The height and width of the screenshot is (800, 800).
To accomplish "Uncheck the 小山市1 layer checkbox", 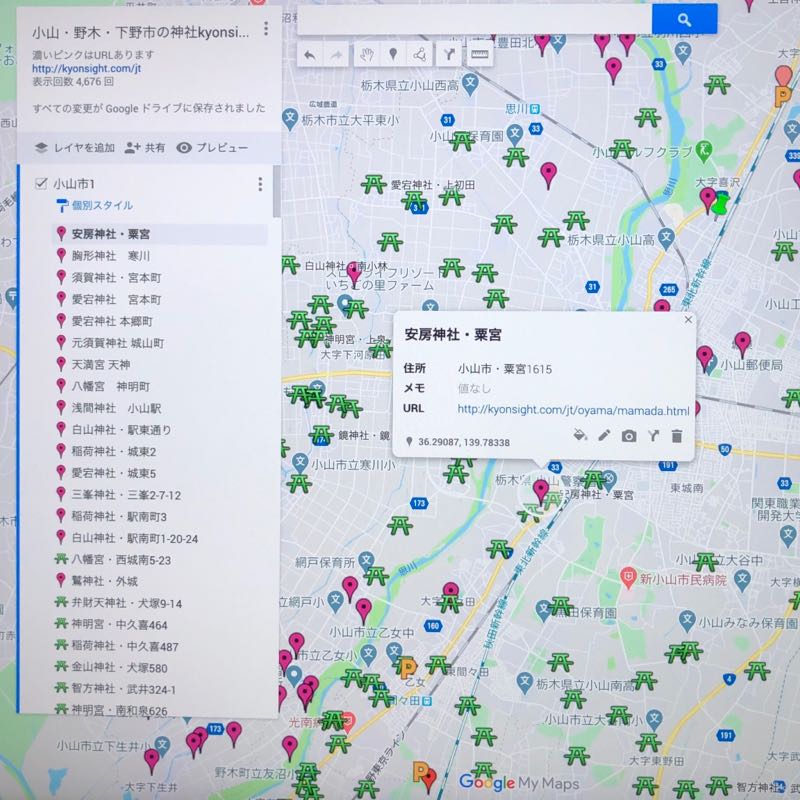I will [41, 184].
